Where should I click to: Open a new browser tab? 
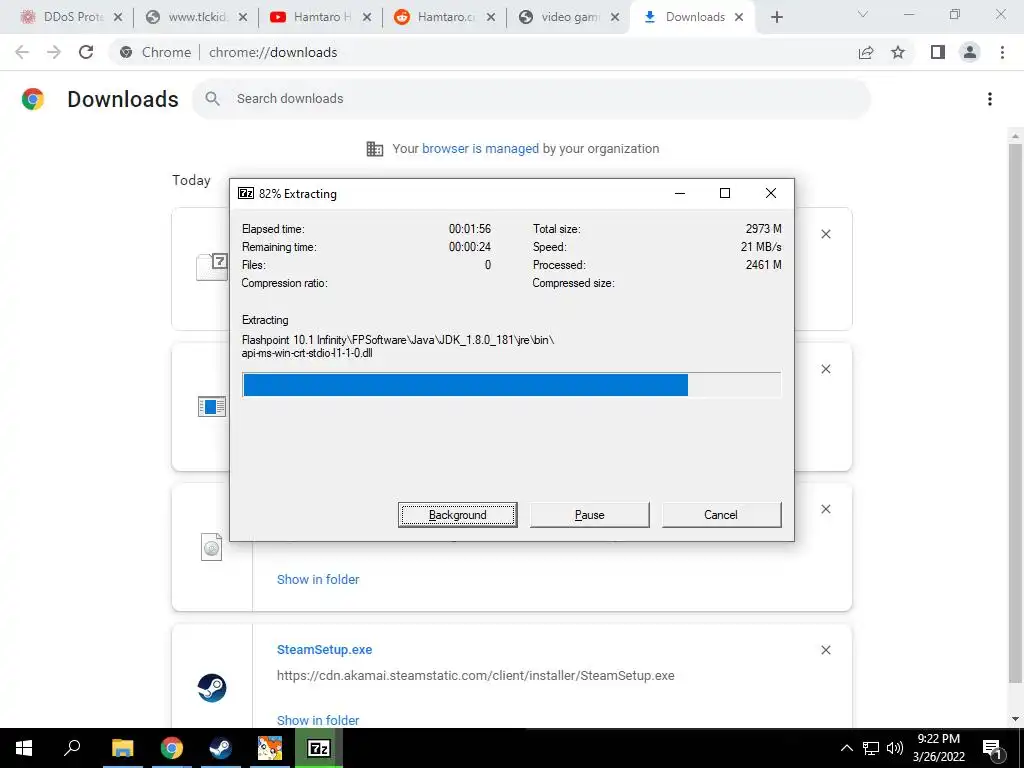(x=776, y=17)
